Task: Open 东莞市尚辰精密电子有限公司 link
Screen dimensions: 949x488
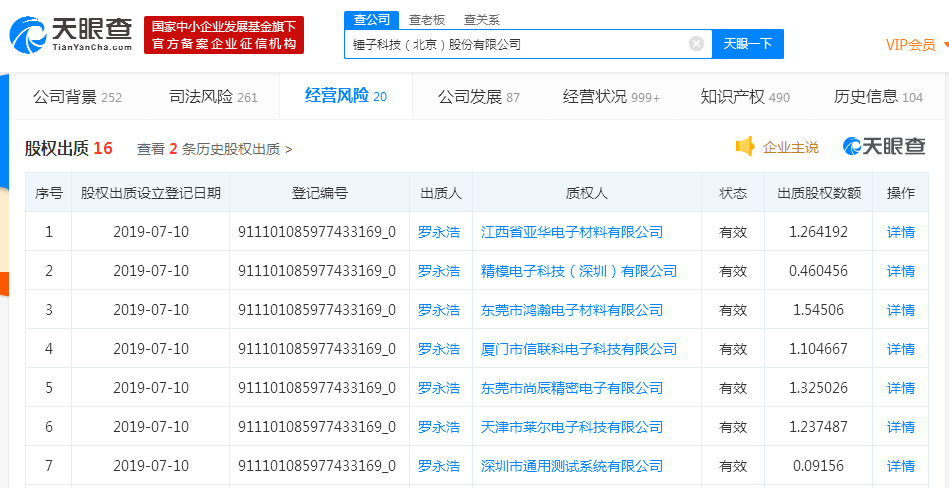Action: [x=572, y=387]
